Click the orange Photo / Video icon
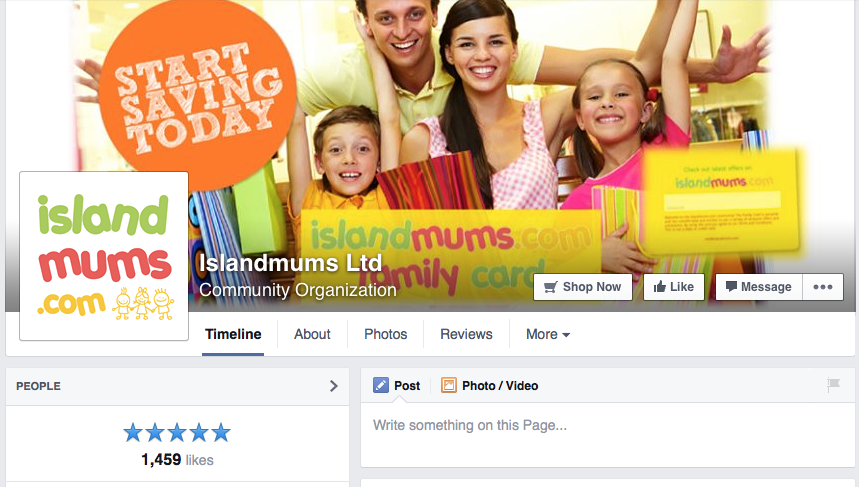The image size is (859, 487). coord(449,385)
